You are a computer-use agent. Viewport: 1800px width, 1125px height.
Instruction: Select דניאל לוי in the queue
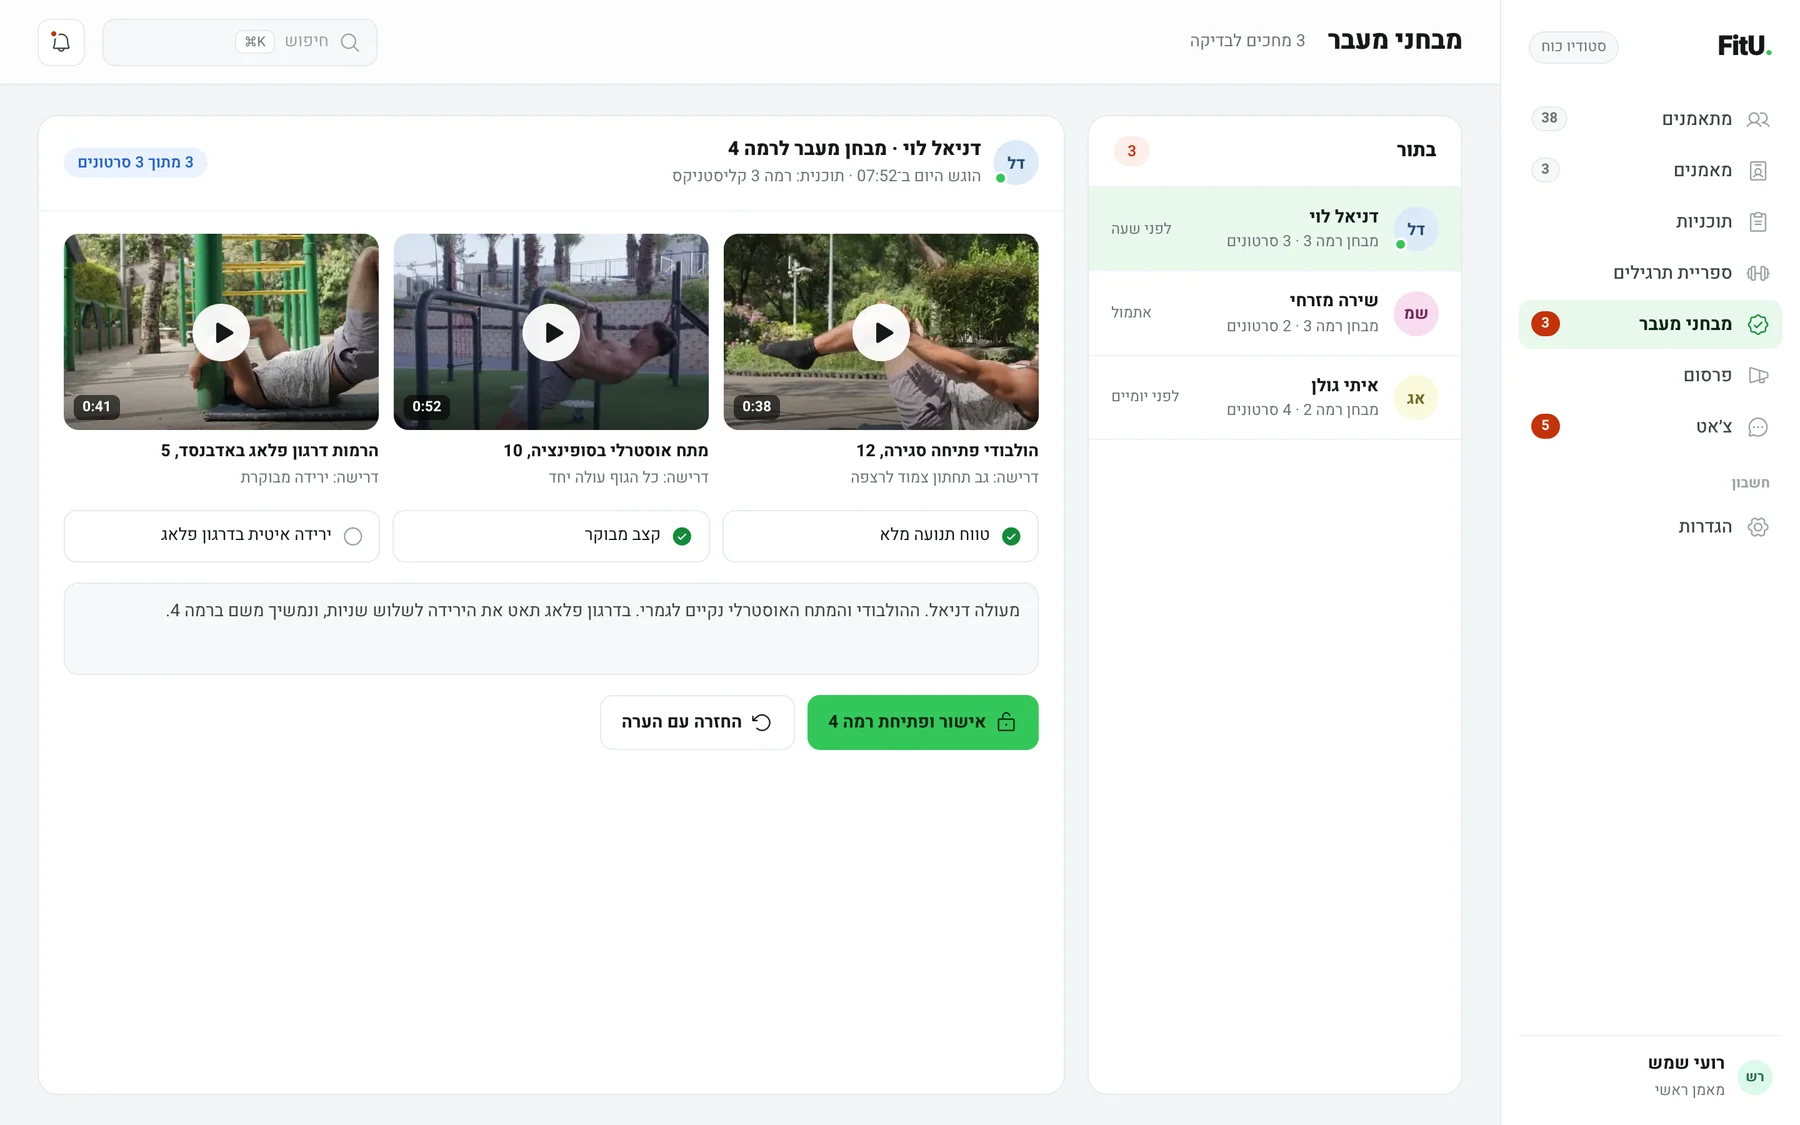tap(1274, 229)
